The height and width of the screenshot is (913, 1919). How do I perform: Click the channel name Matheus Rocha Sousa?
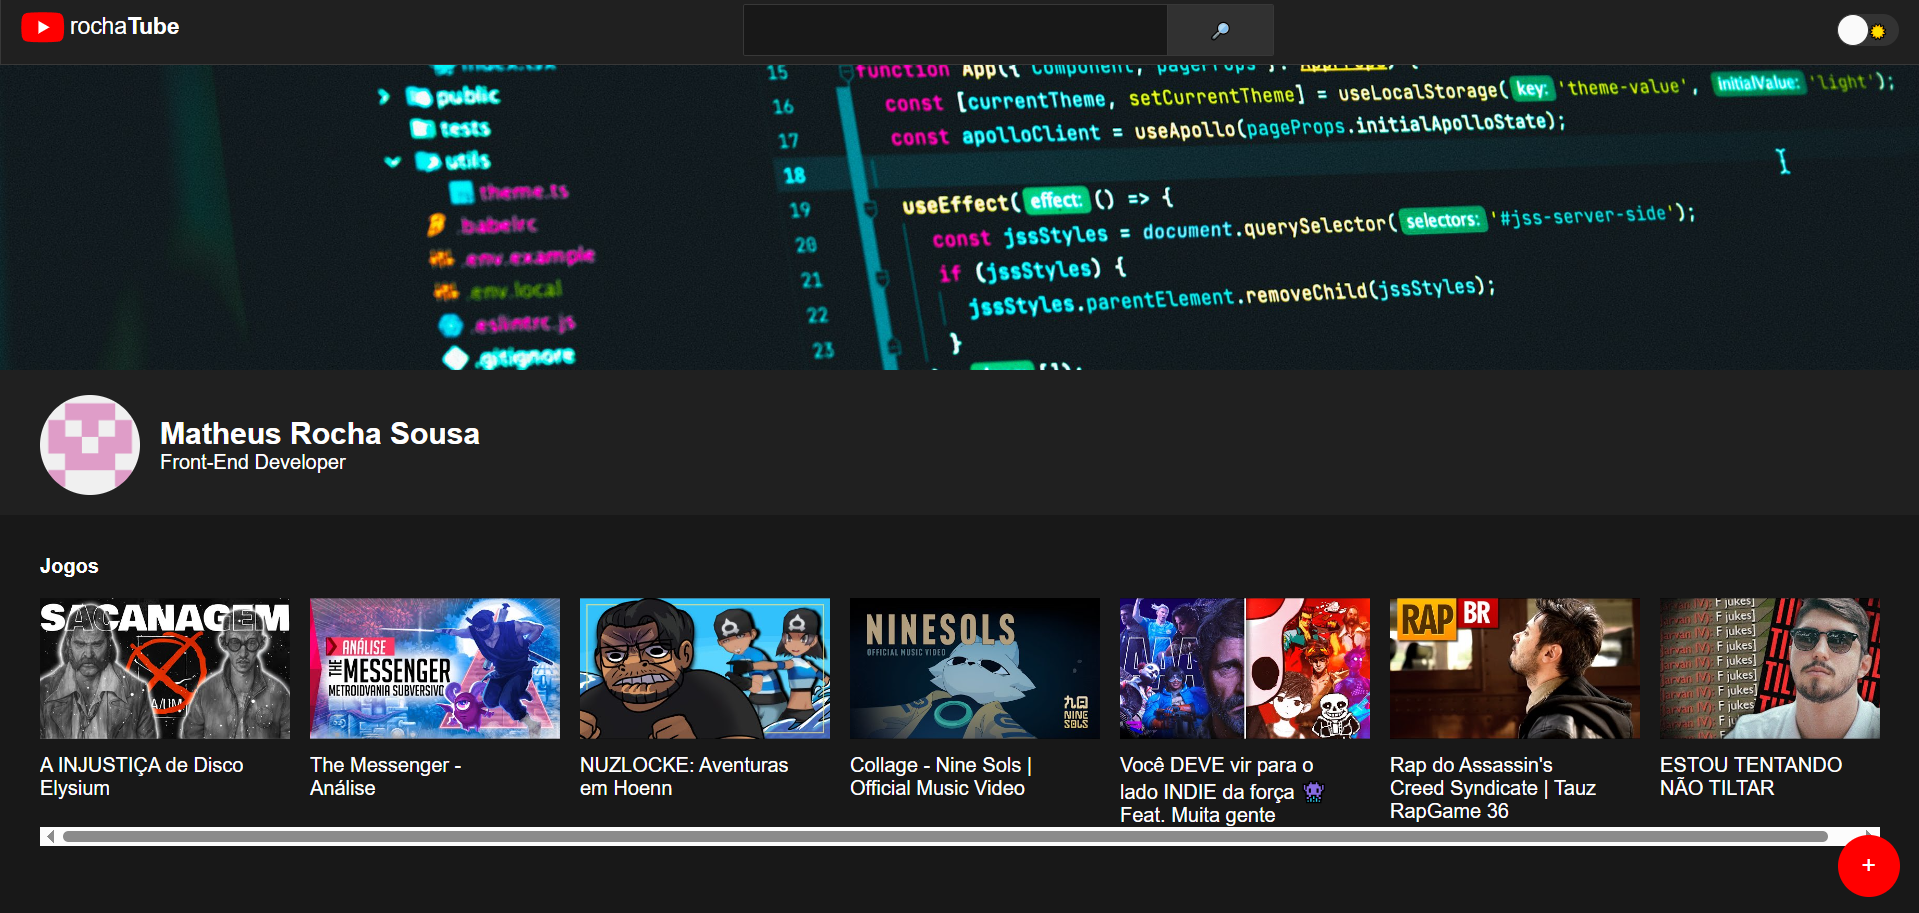[319, 434]
